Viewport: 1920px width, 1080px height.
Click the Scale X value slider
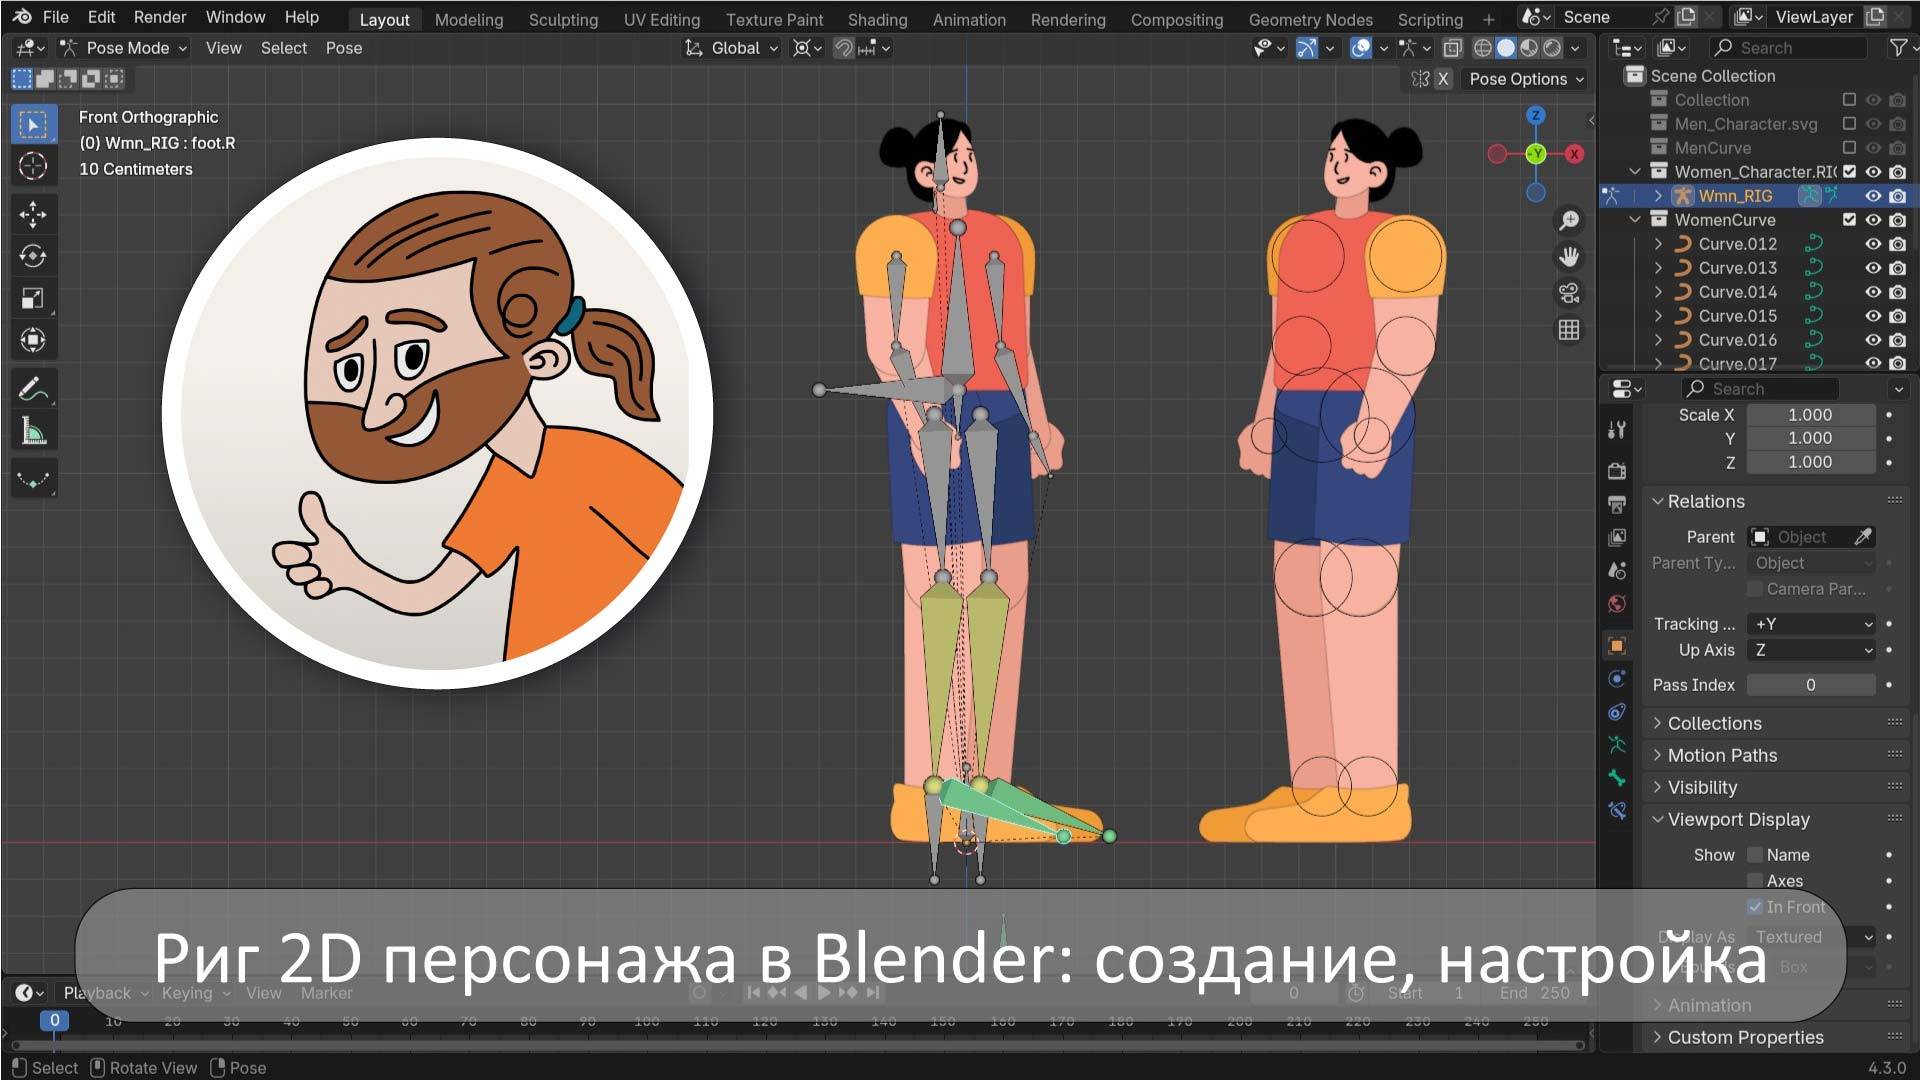tap(1810, 414)
